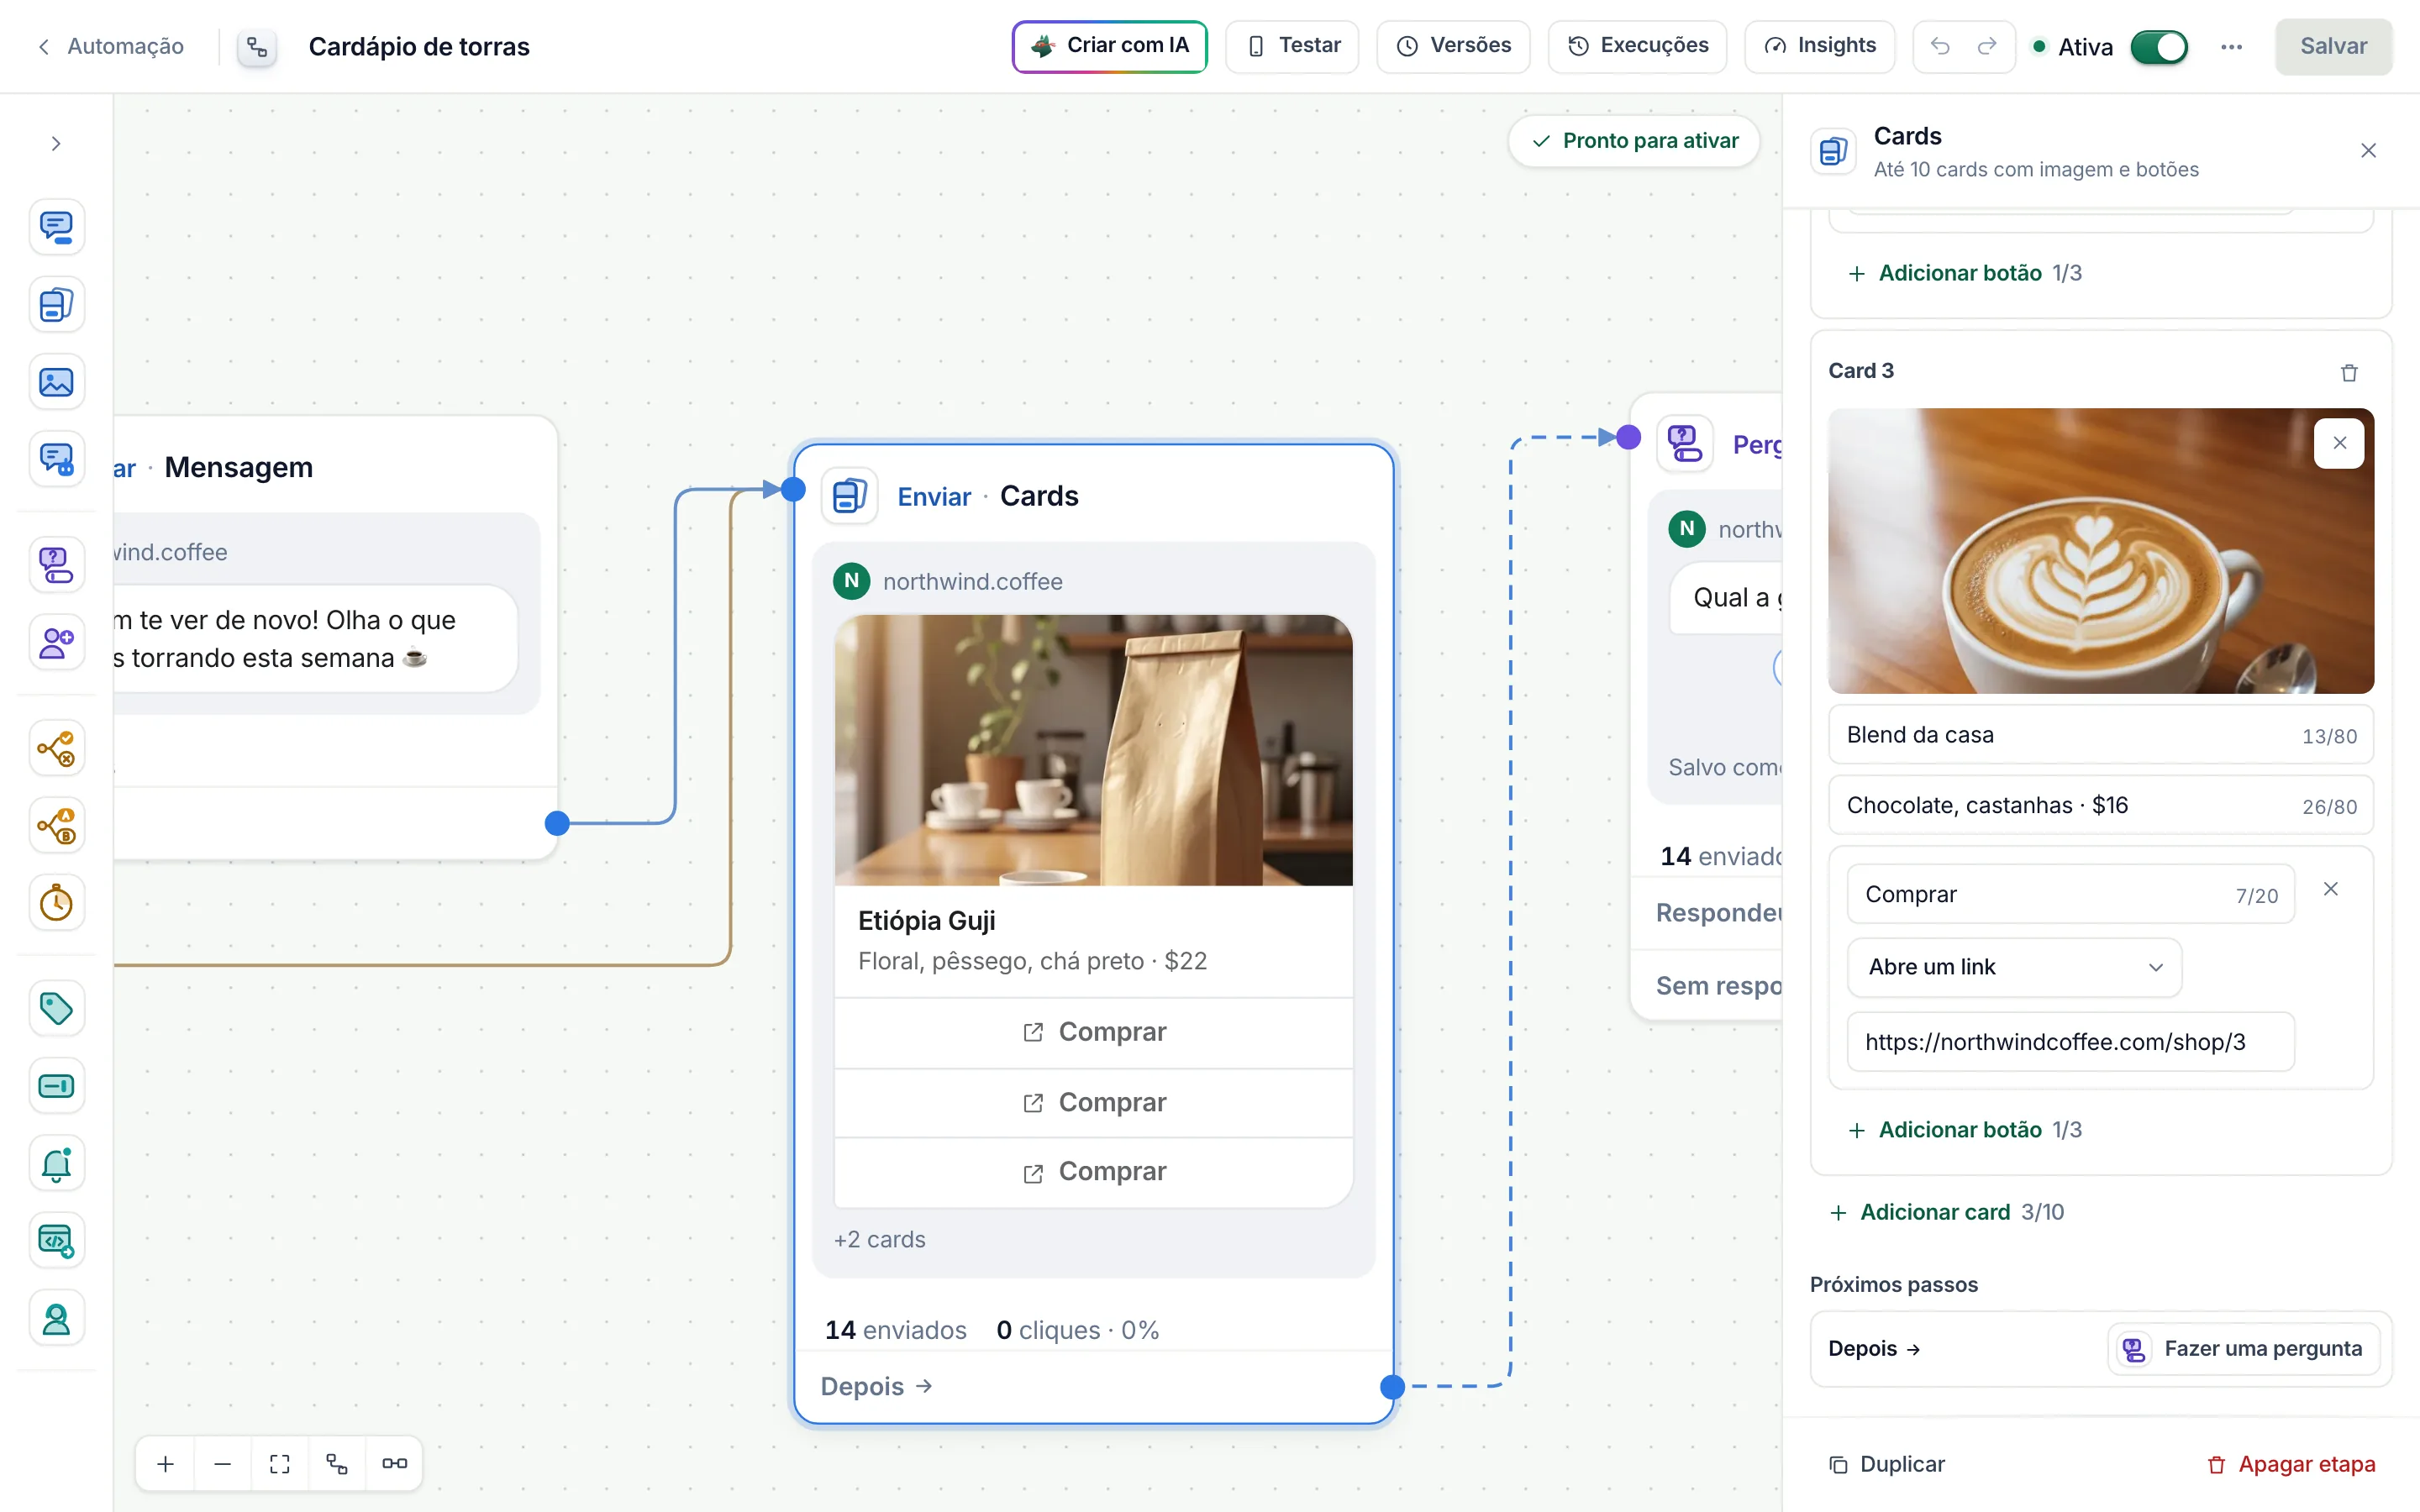This screenshot has width=2420, height=1512.
Task: Add an image block from sidebar
Action: click(x=56, y=382)
